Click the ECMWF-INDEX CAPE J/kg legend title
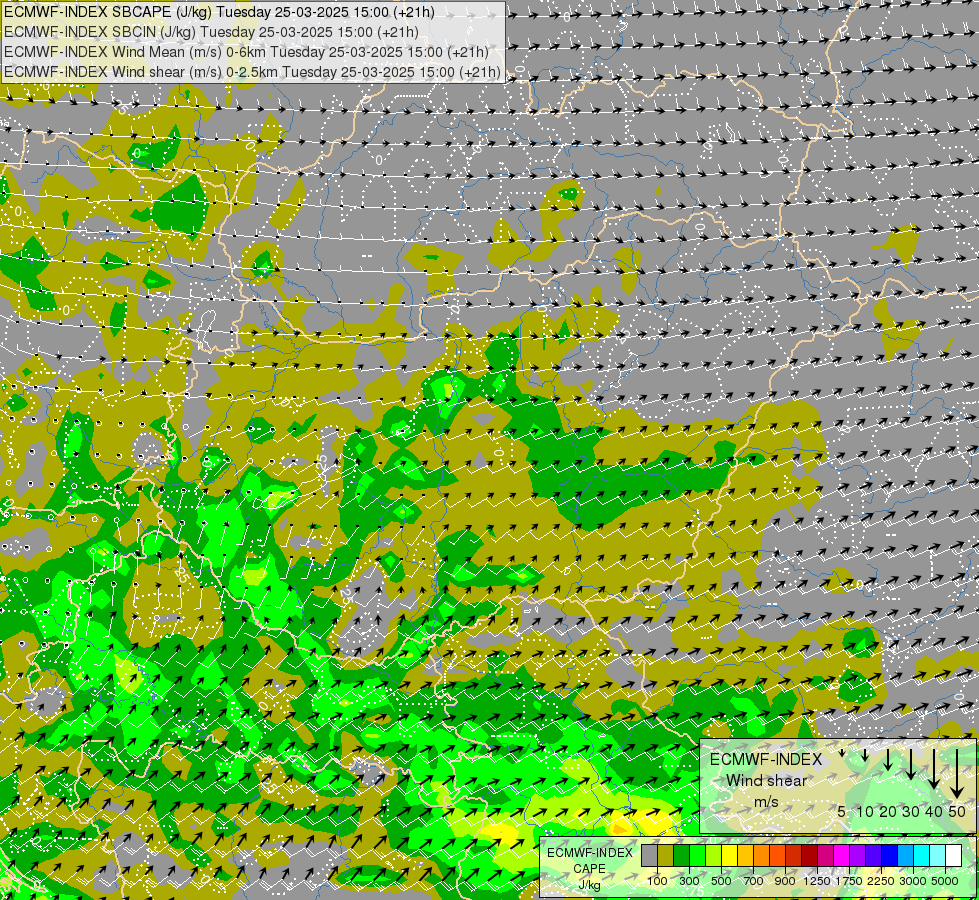This screenshot has width=979, height=900. tap(589, 869)
